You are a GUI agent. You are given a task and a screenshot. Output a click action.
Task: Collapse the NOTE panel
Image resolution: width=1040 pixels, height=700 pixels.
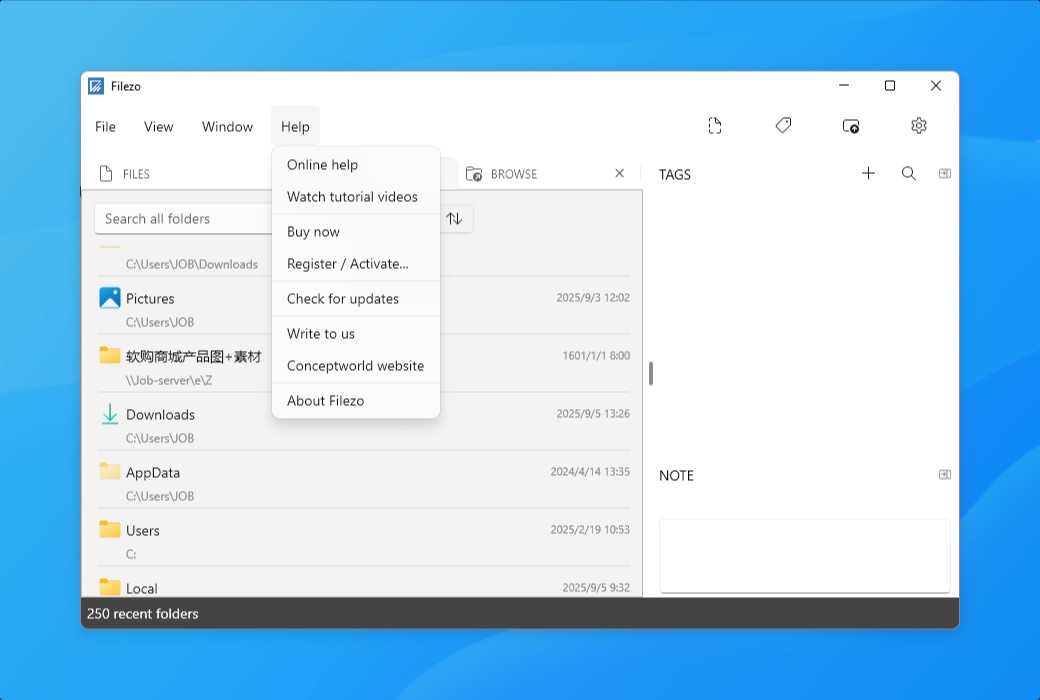click(944, 474)
